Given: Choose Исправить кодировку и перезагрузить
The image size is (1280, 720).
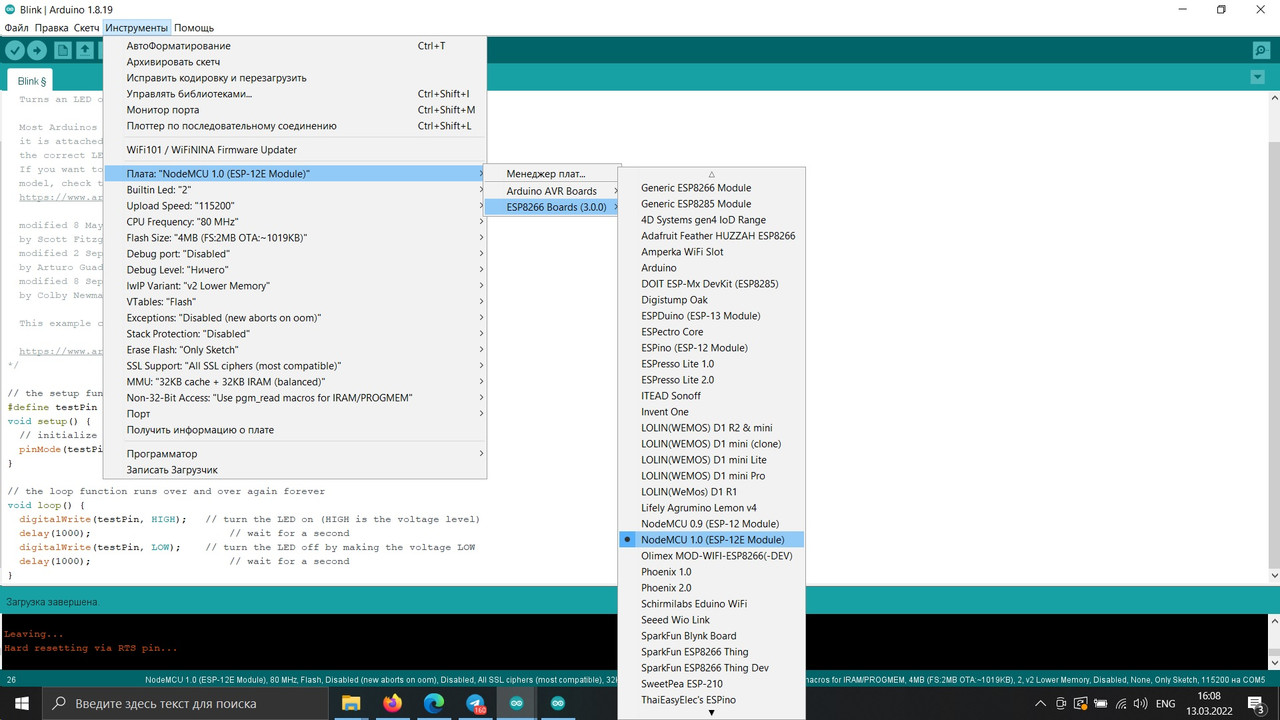Looking at the screenshot, I should (295, 78).
